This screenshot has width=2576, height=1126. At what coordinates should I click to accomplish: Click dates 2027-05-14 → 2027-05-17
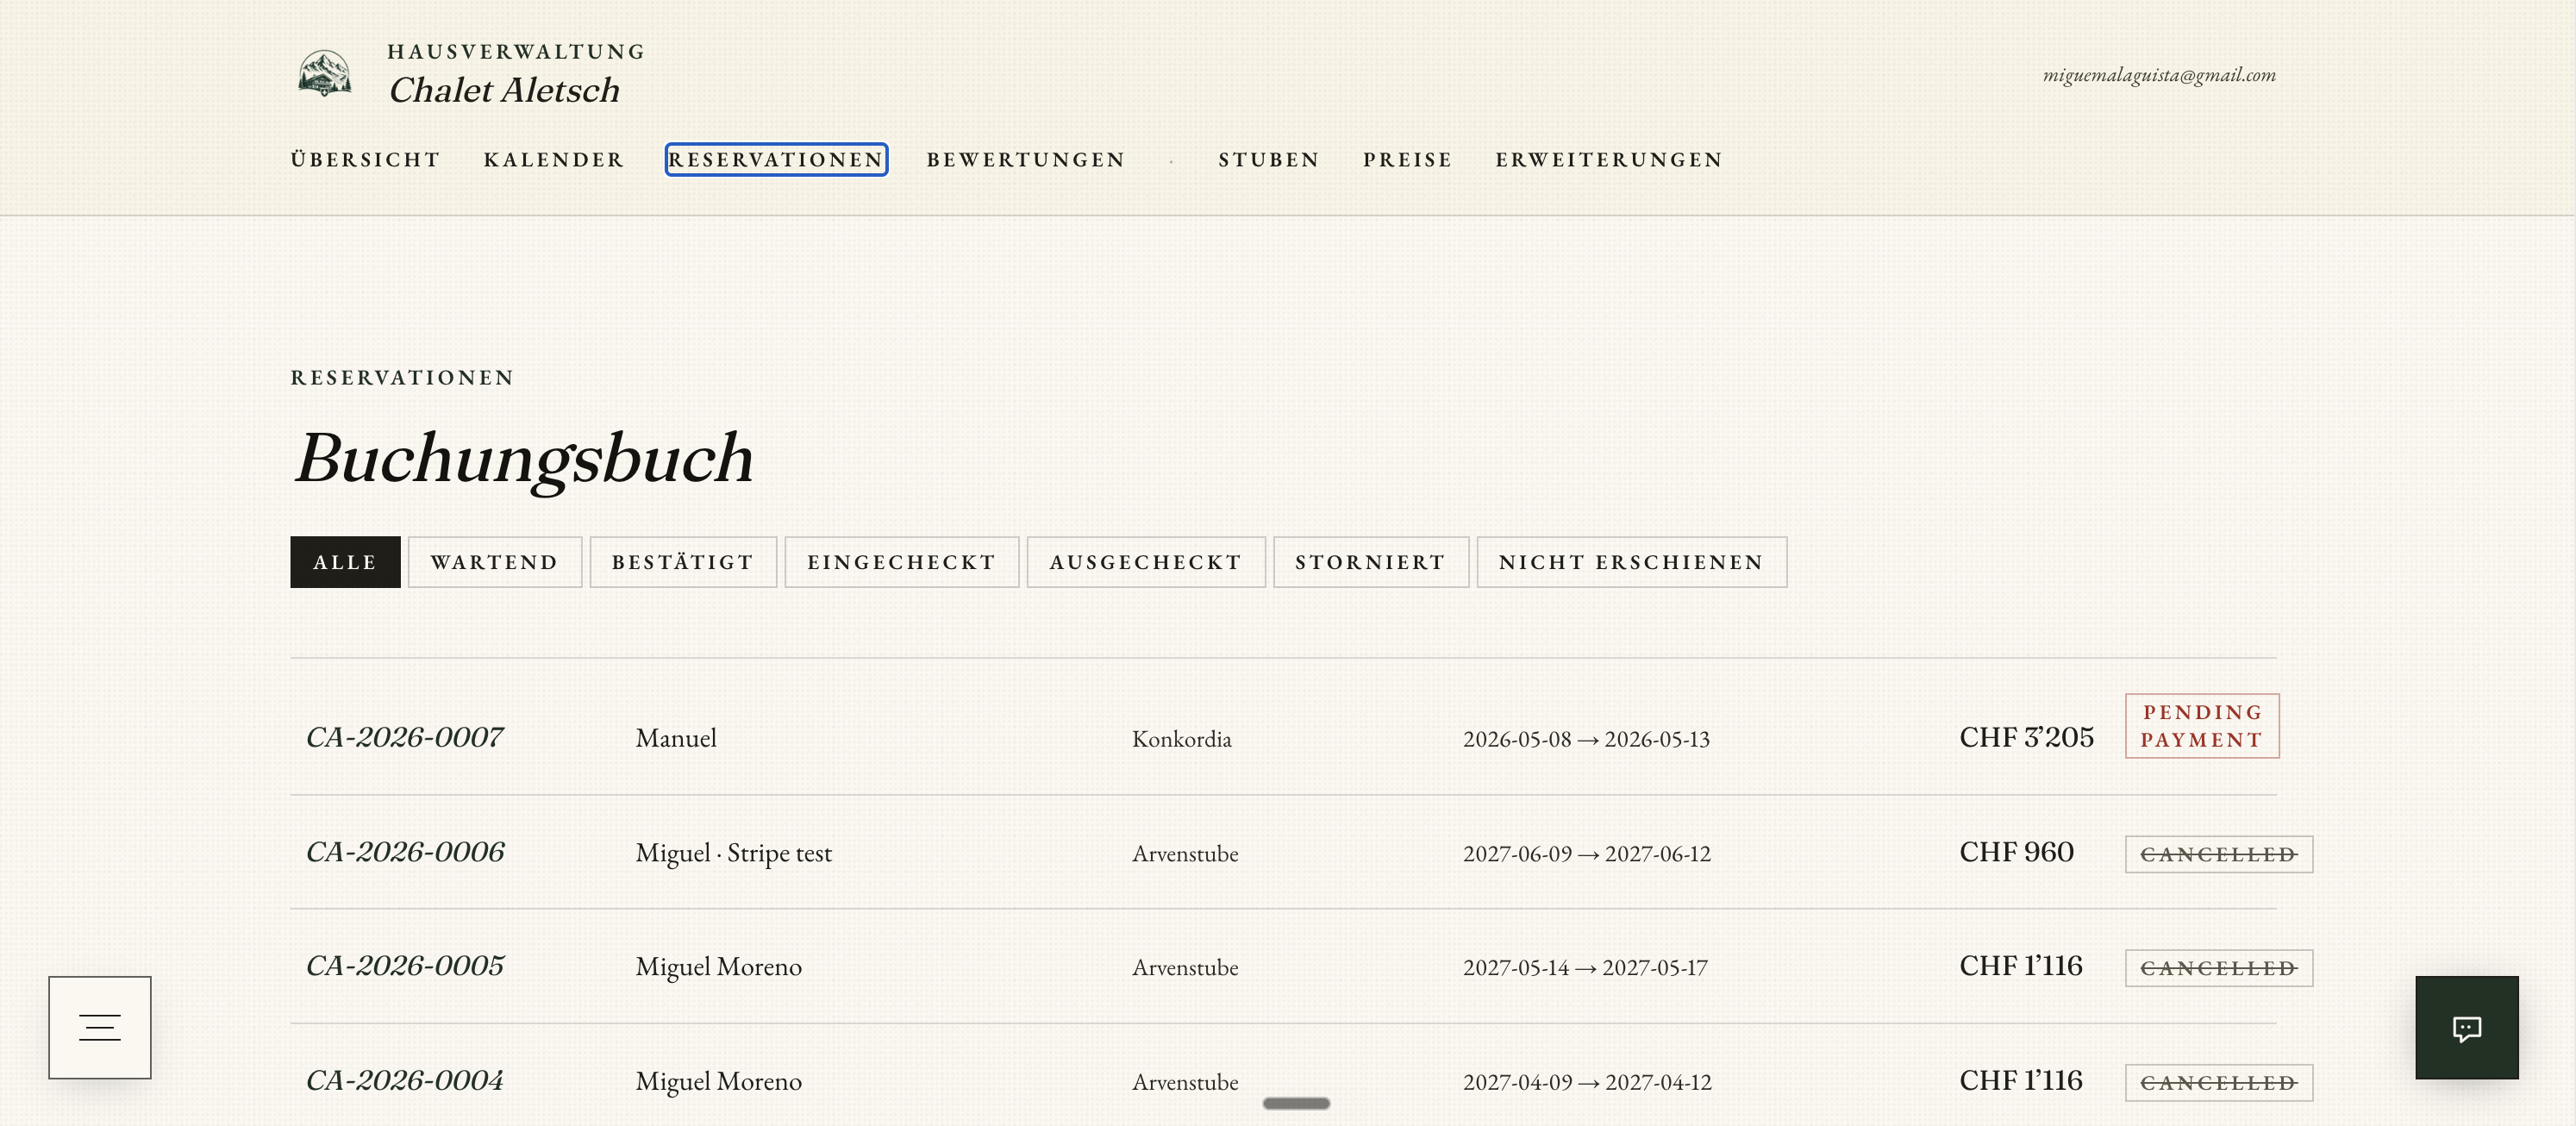(1585, 969)
